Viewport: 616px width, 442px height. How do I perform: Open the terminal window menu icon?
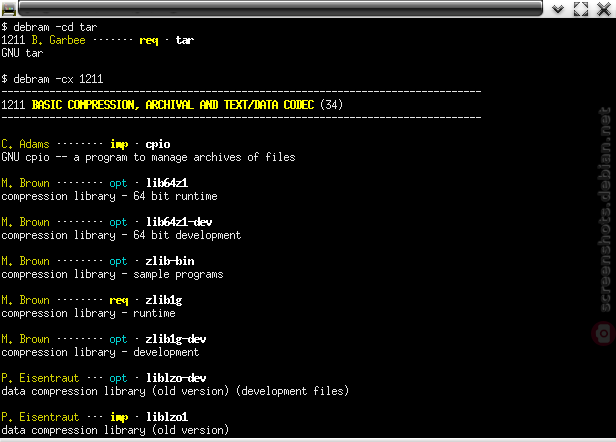9,9
